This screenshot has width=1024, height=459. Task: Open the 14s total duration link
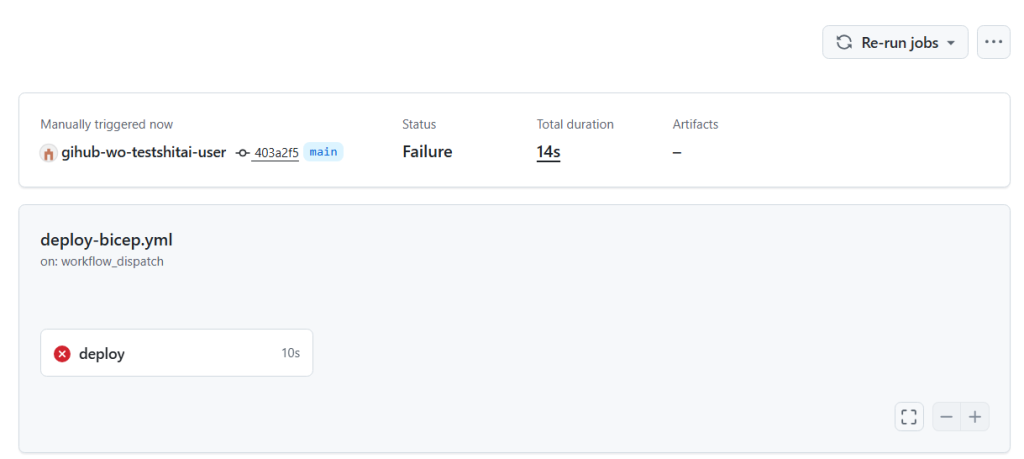click(x=548, y=152)
